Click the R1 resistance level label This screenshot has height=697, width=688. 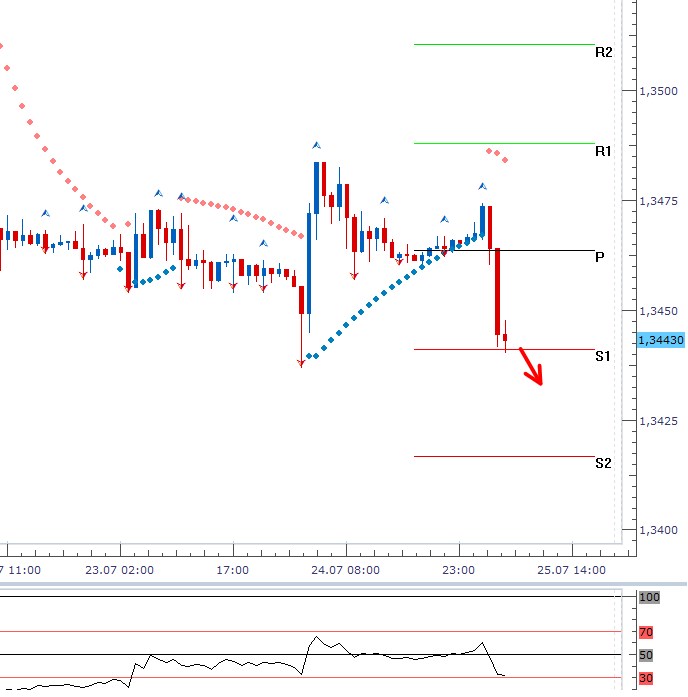click(603, 151)
